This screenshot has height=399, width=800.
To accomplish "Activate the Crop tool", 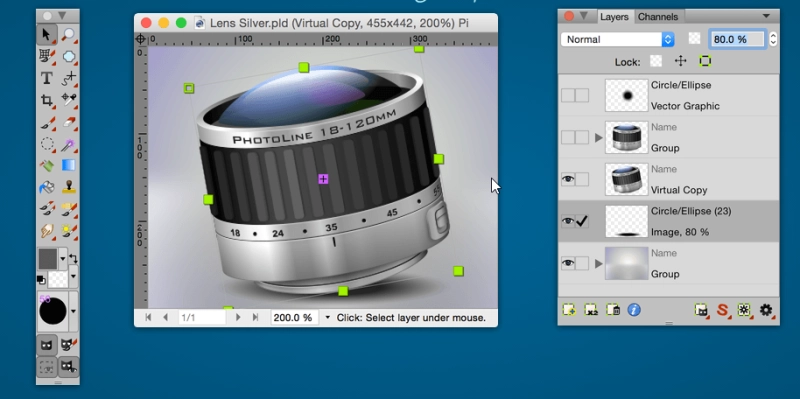I will 47,100.
